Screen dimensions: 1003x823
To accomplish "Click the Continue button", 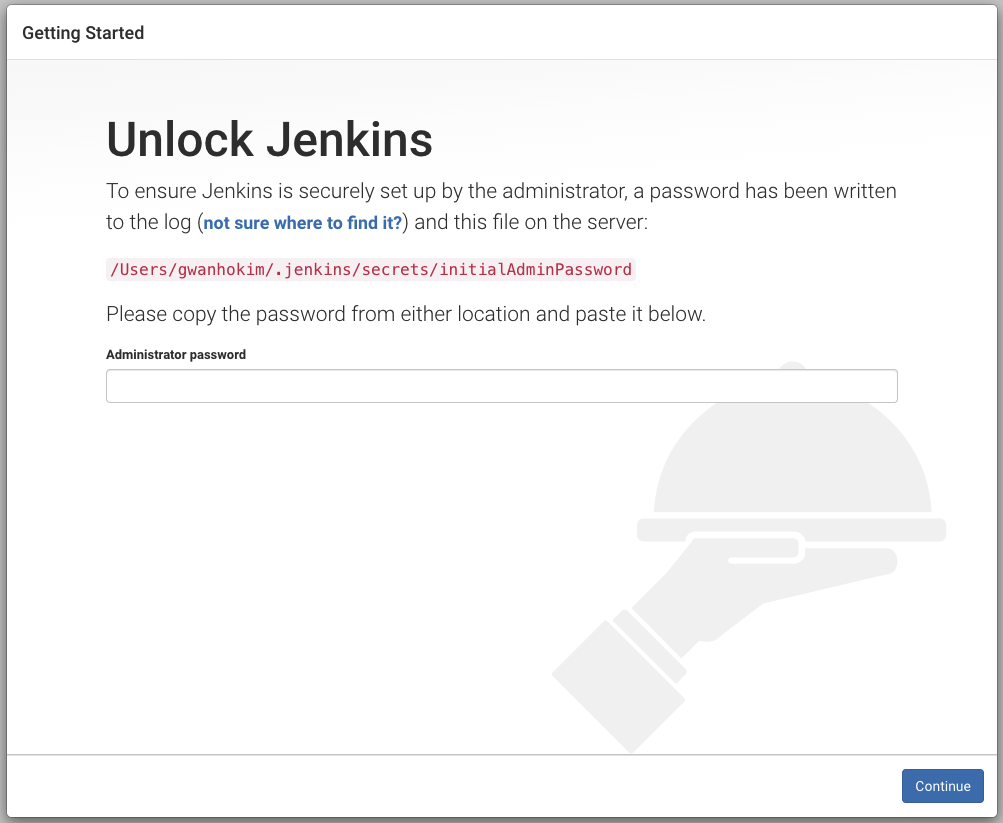I will pos(942,786).
